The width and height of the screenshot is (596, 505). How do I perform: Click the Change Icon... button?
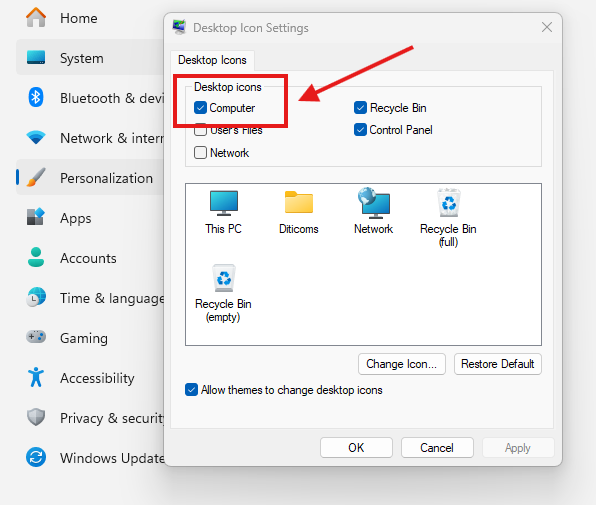[x=402, y=364]
